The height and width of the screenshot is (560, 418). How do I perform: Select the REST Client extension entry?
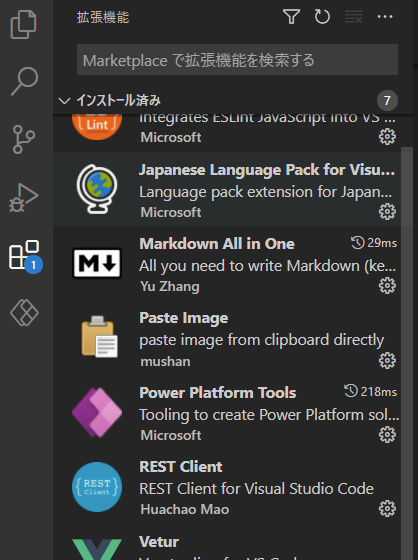[227, 487]
